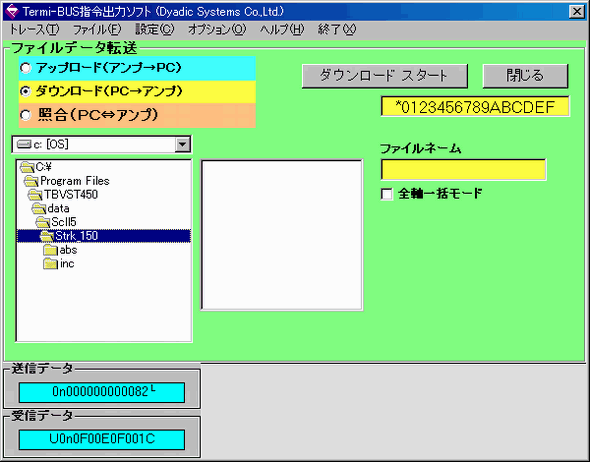The width and height of the screenshot is (590, 462).
Task: Click the ダウンロード スタート button
Action: click(x=385, y=76)
